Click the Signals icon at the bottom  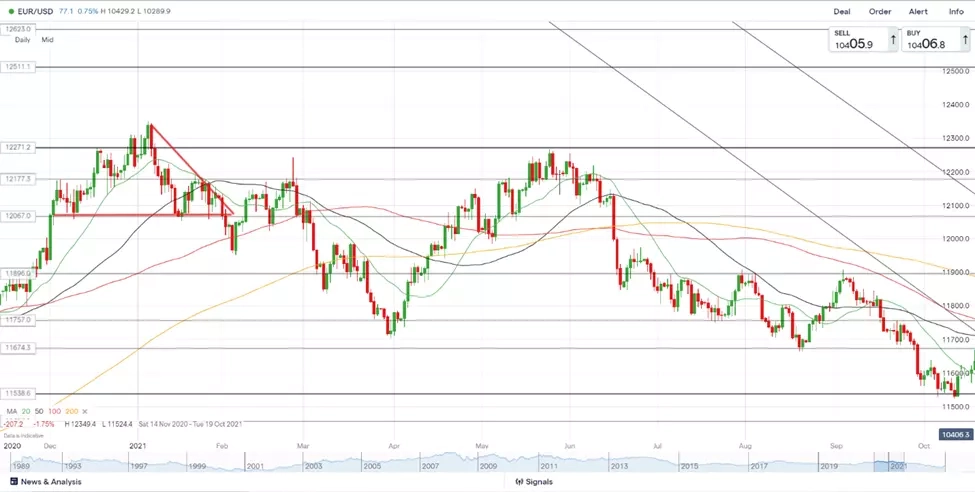tap(518, 481)
